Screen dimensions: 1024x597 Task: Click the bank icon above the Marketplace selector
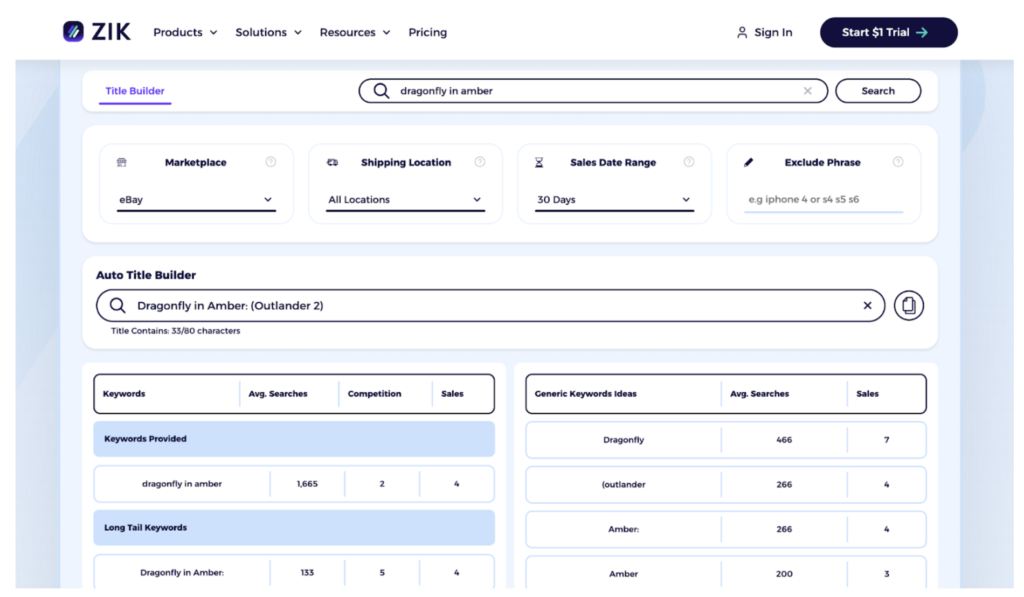(122, 161)
